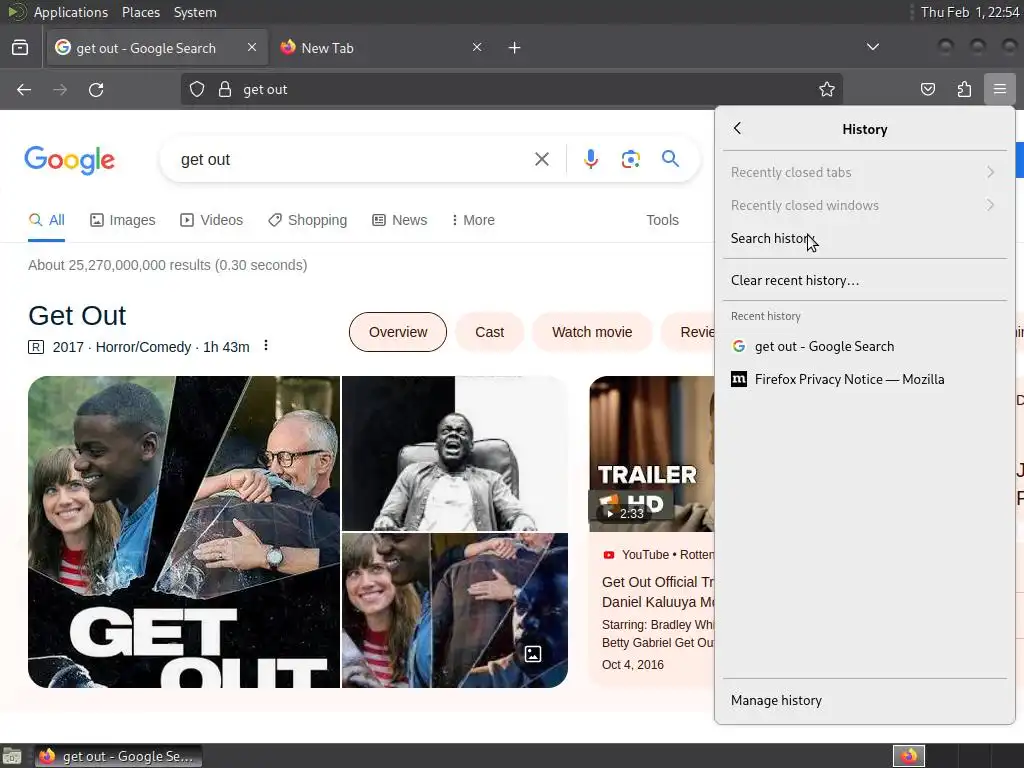Viewport: 1024px width, 768px height.
Task: List all tabs with the chevron dropdown
Action: [x=872, y=47]
